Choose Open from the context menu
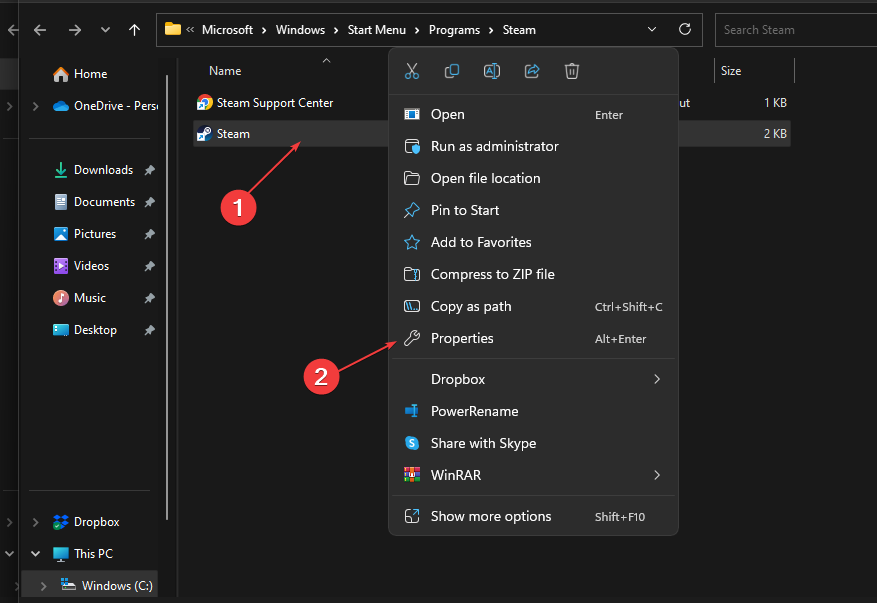 [x=533, y=114]
